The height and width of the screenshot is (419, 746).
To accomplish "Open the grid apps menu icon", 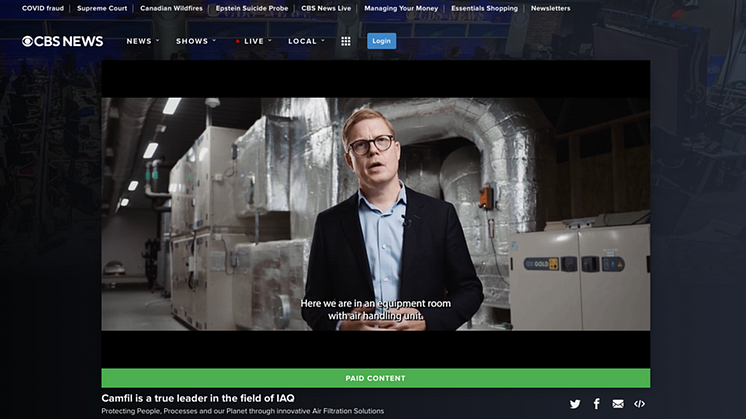I will click(x=346, y=41).
